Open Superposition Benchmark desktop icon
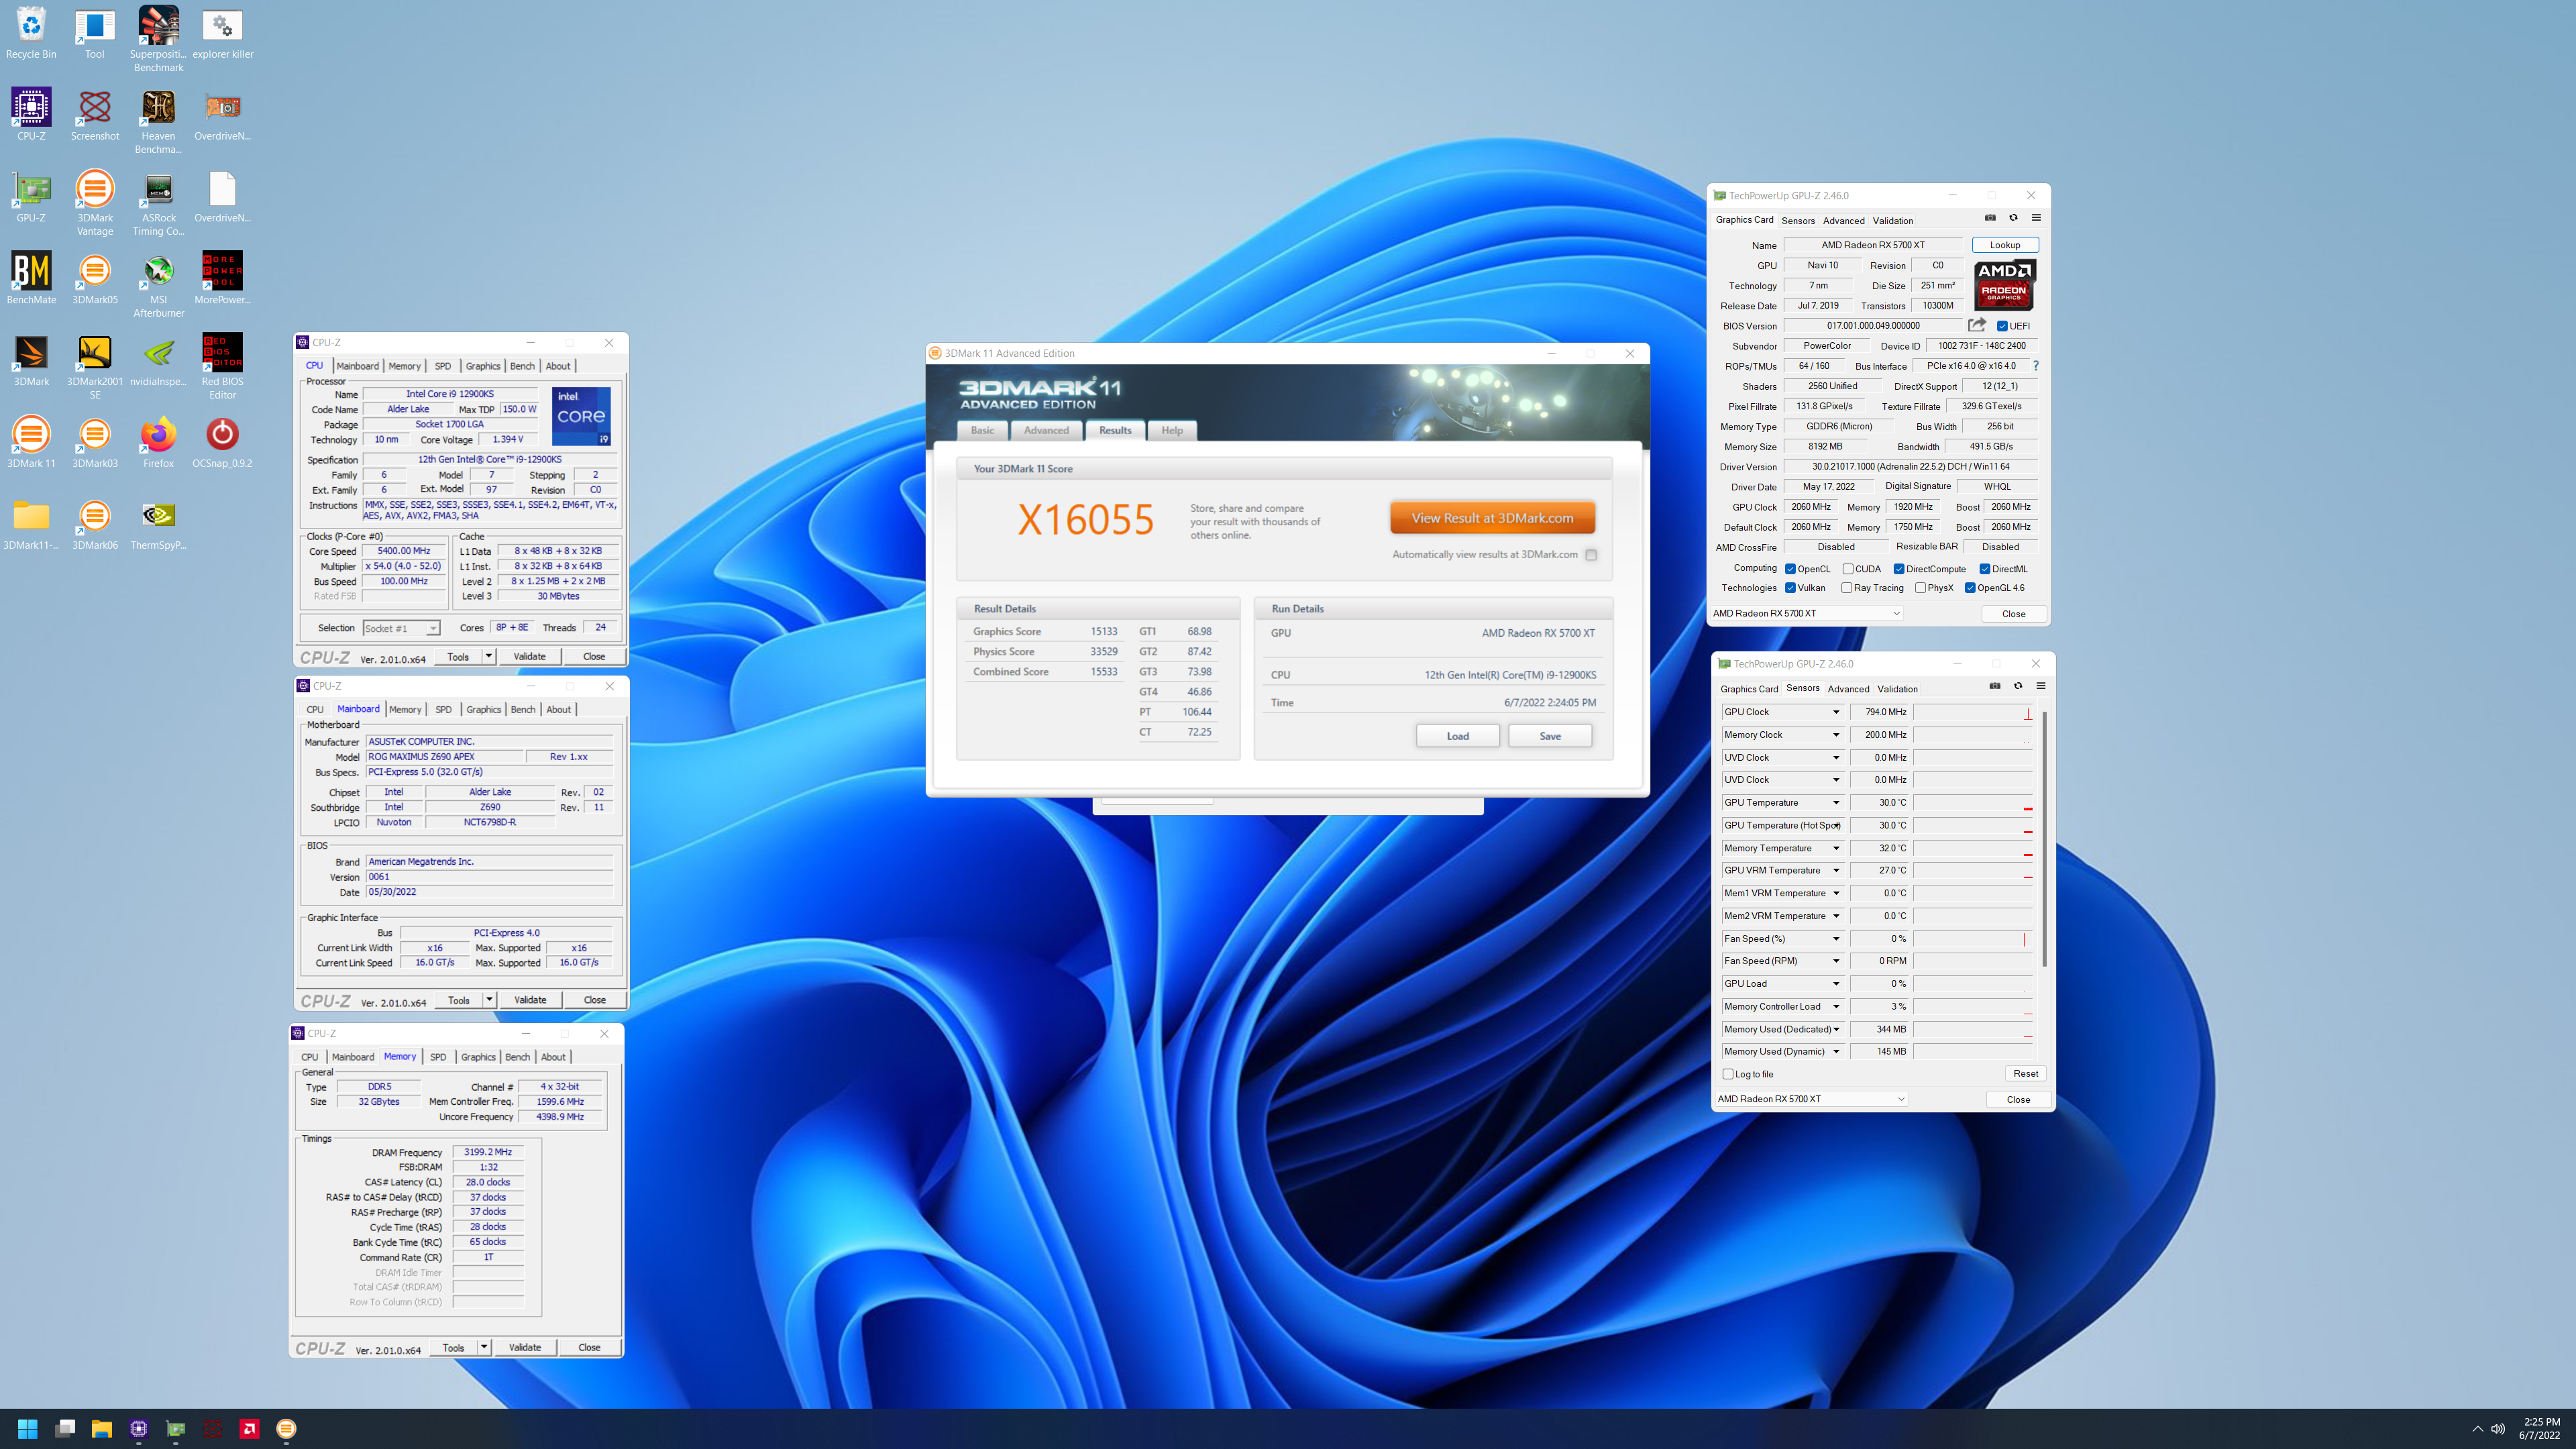2576x1449 pixels. click(x=158, y=39)
